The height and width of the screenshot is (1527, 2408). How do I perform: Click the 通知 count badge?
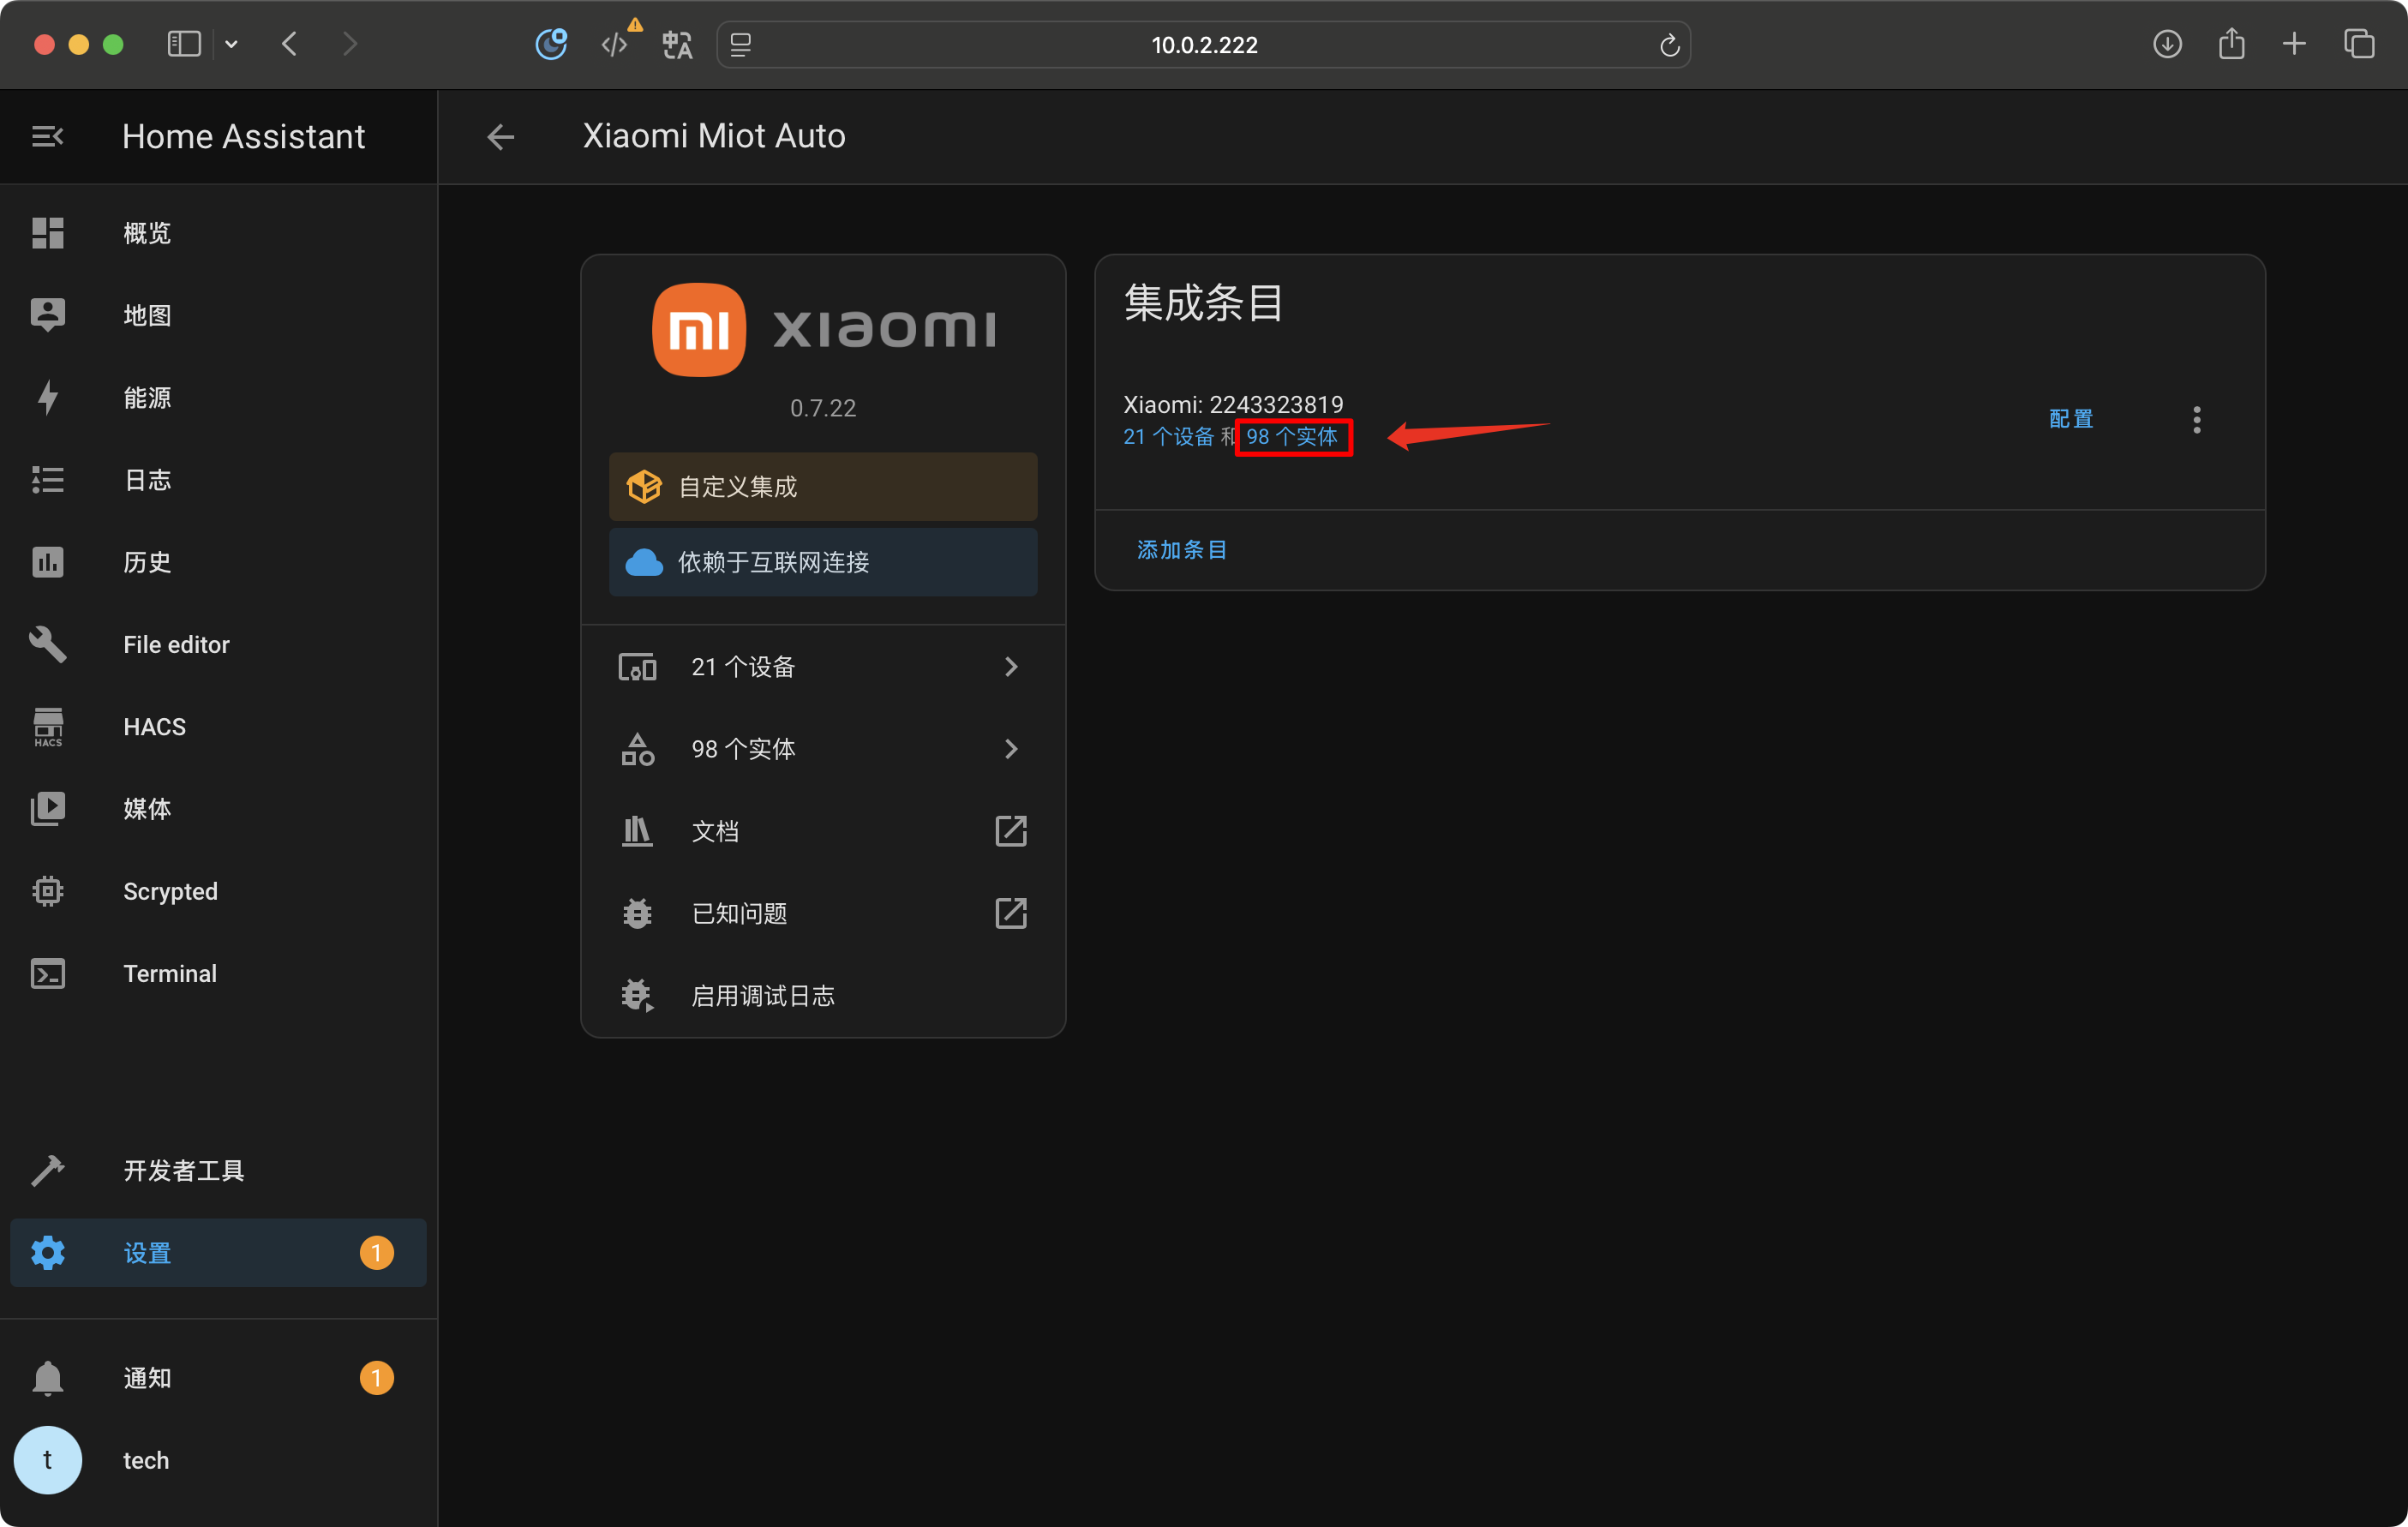[x=376, y=1378]
